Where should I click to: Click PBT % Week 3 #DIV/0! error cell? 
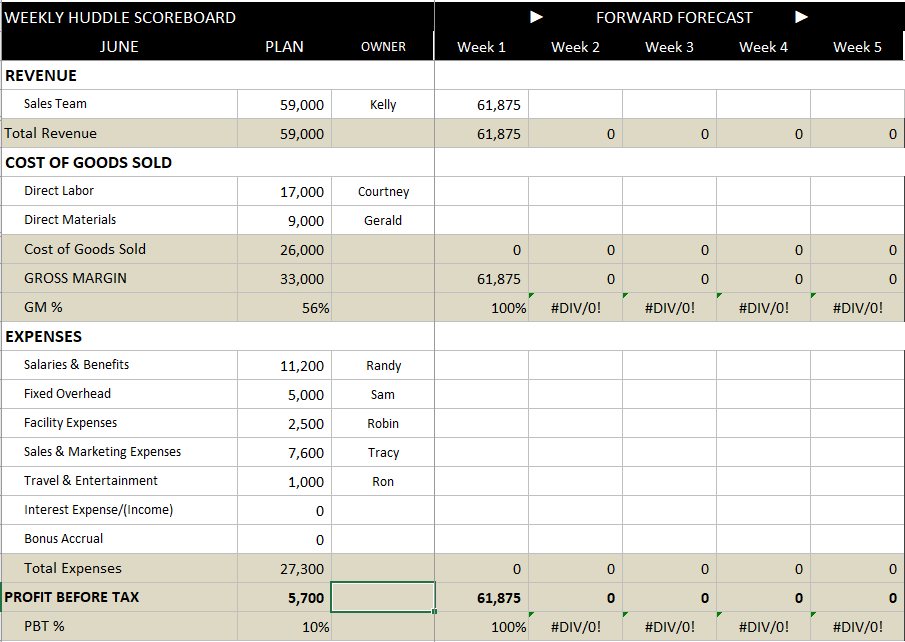pos(670,626)
